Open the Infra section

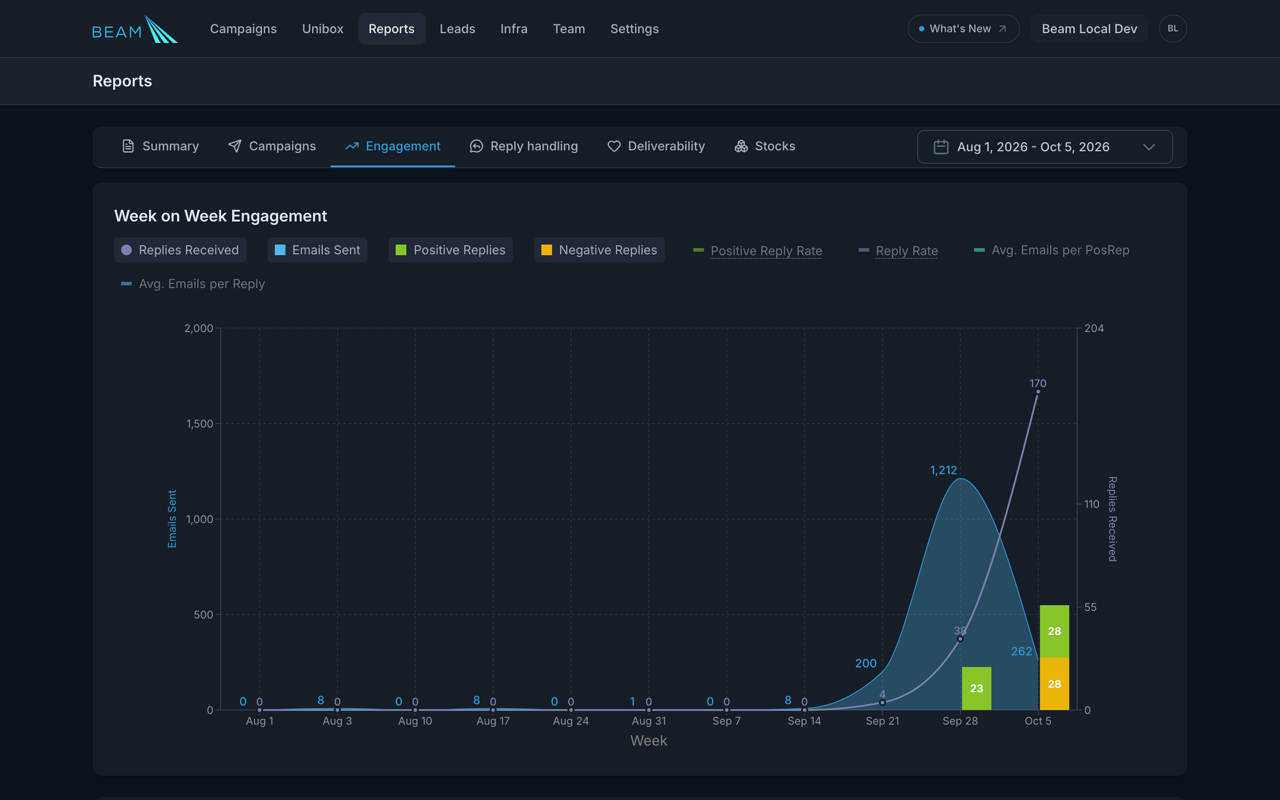[514, 29]
